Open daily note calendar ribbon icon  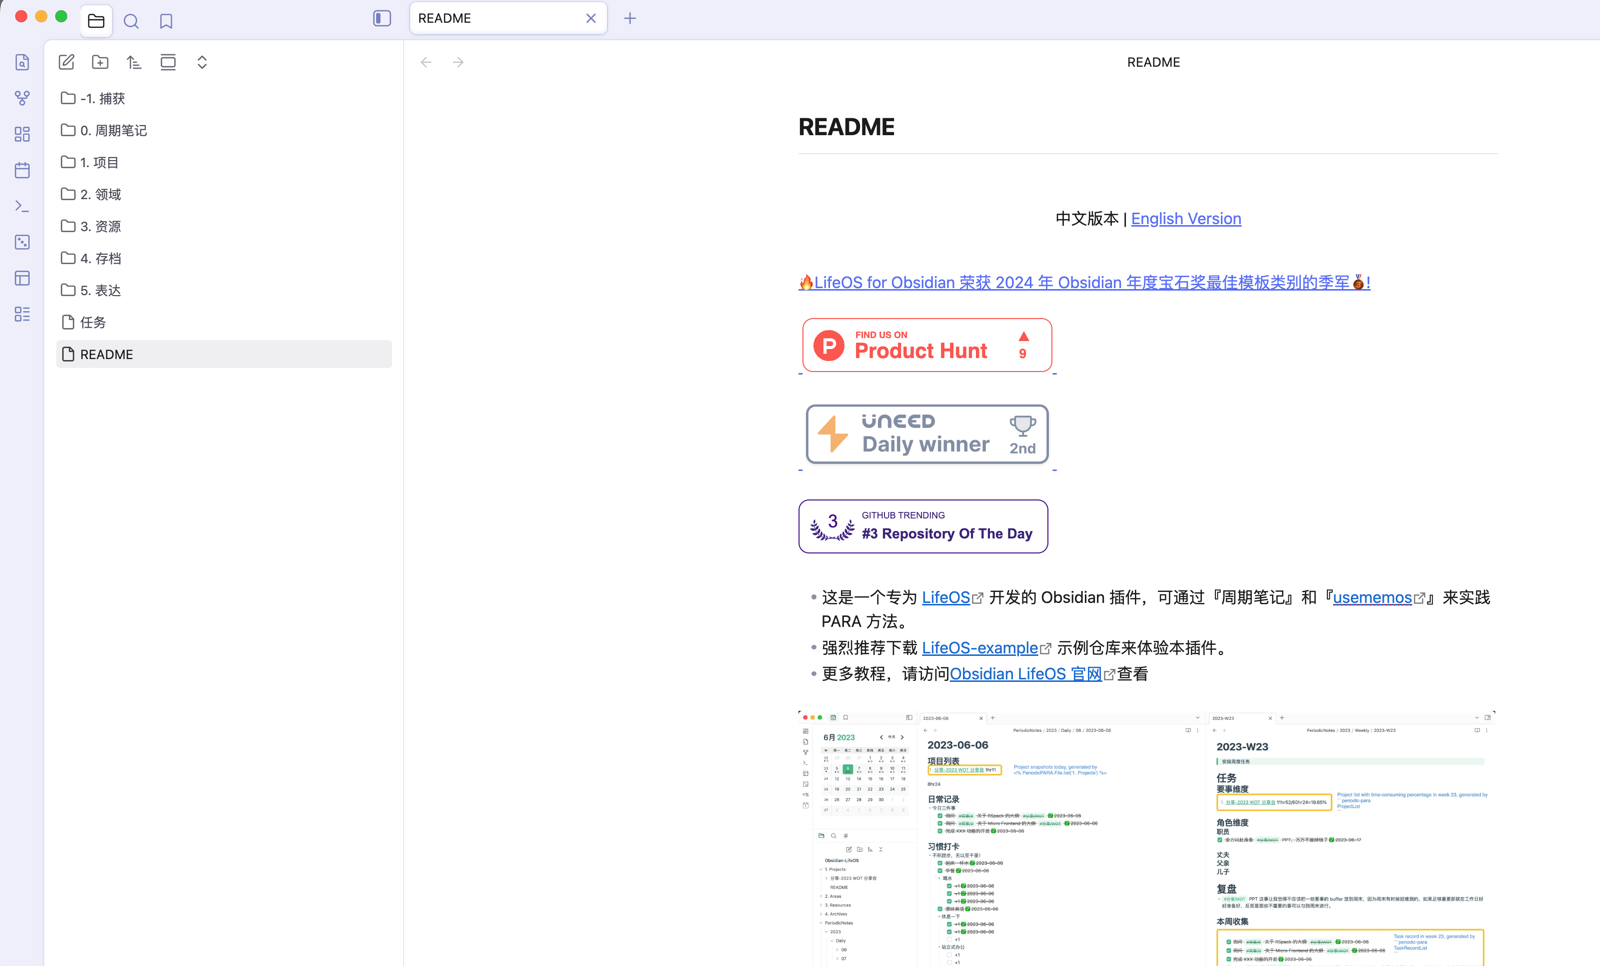coord(22,170)
